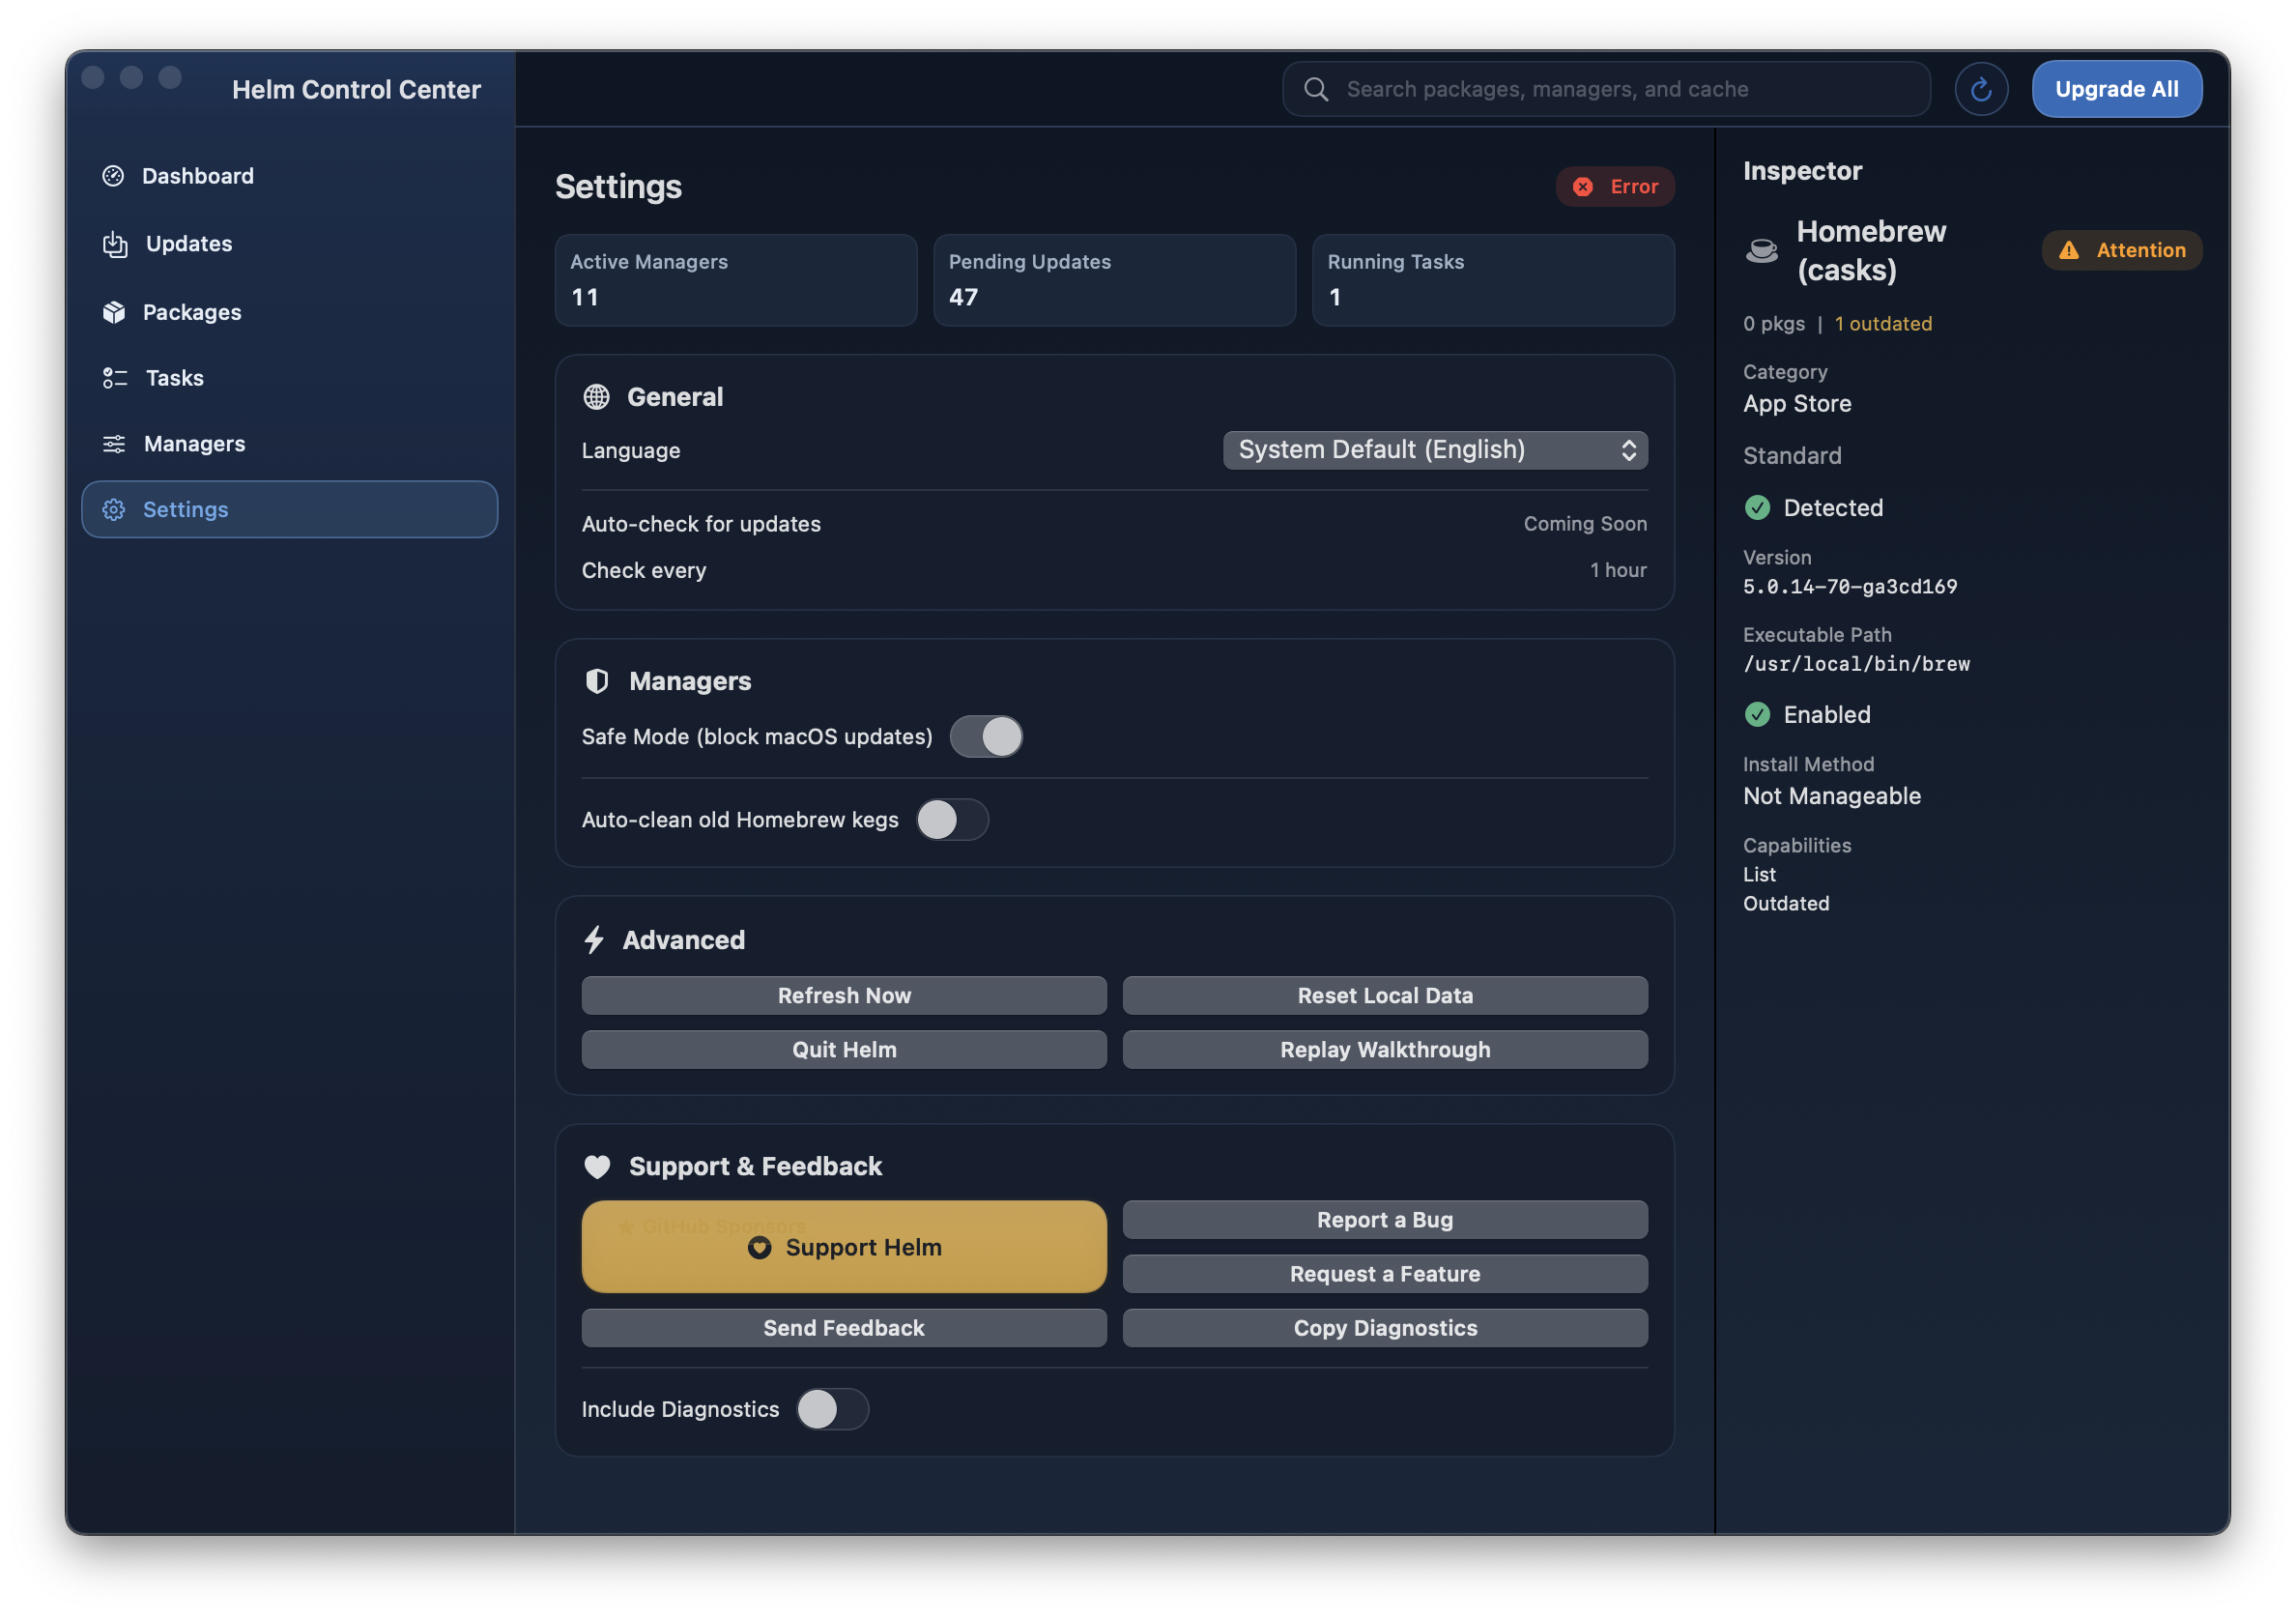The image size is (2296, 1616).
Task: Disable Safe Mode (block macOS updates)
Action: (986, 736)
